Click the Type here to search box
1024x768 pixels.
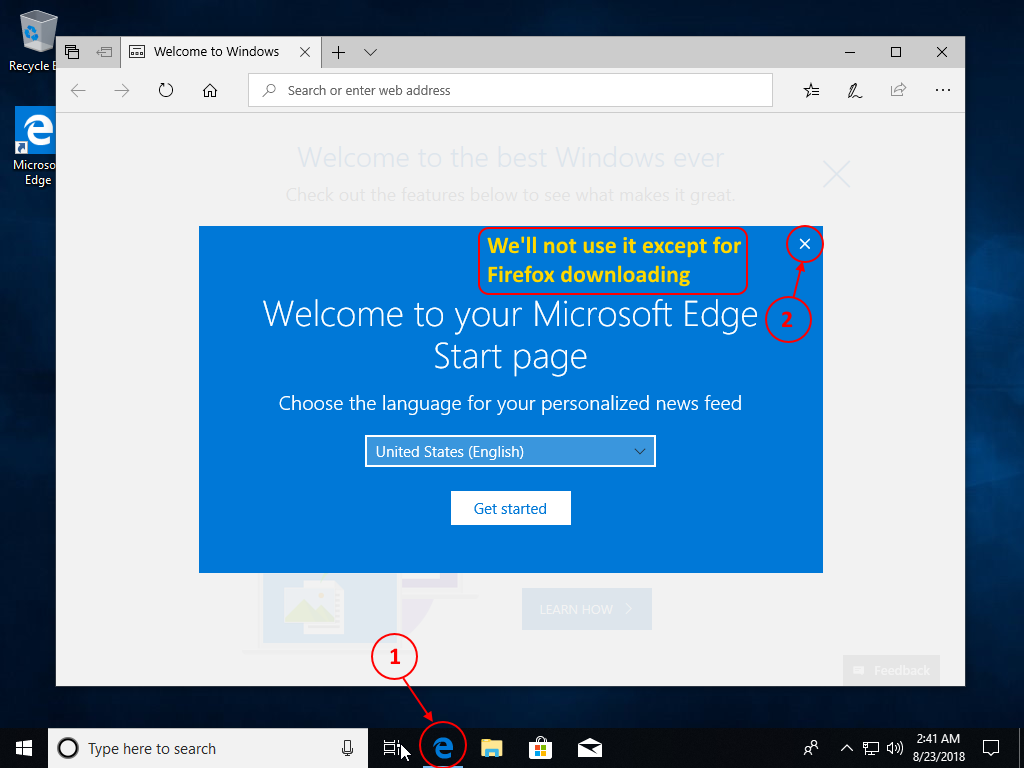206,748
